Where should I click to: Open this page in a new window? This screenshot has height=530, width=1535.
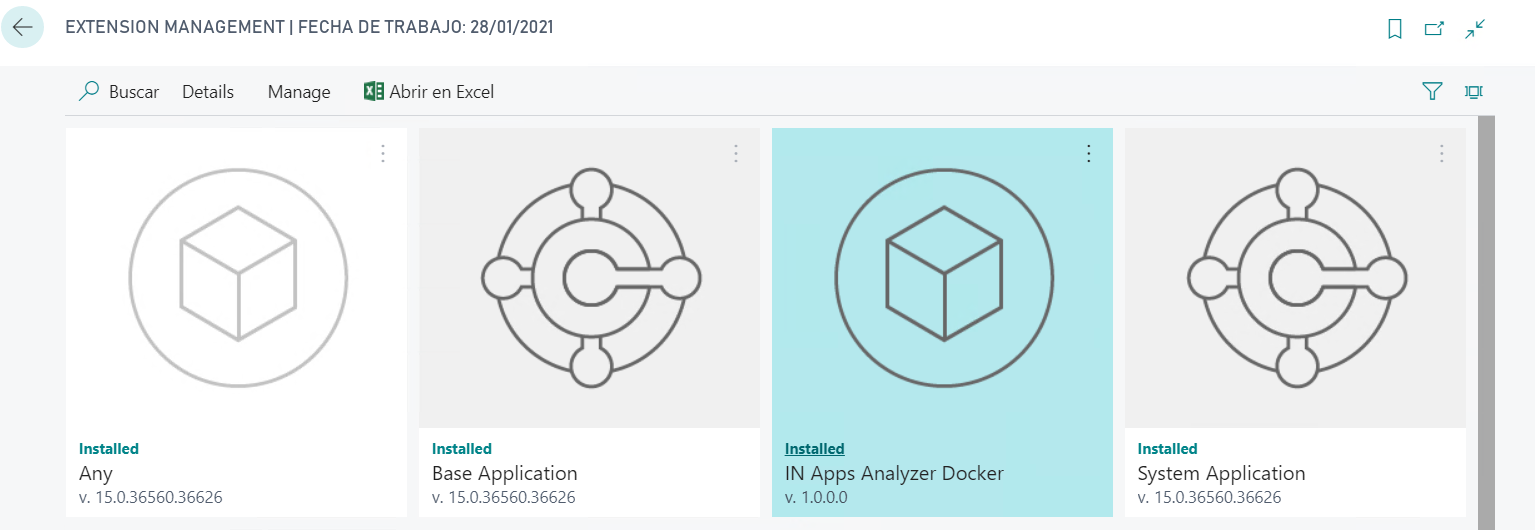pyautogui.click(x=1434, y=29)
